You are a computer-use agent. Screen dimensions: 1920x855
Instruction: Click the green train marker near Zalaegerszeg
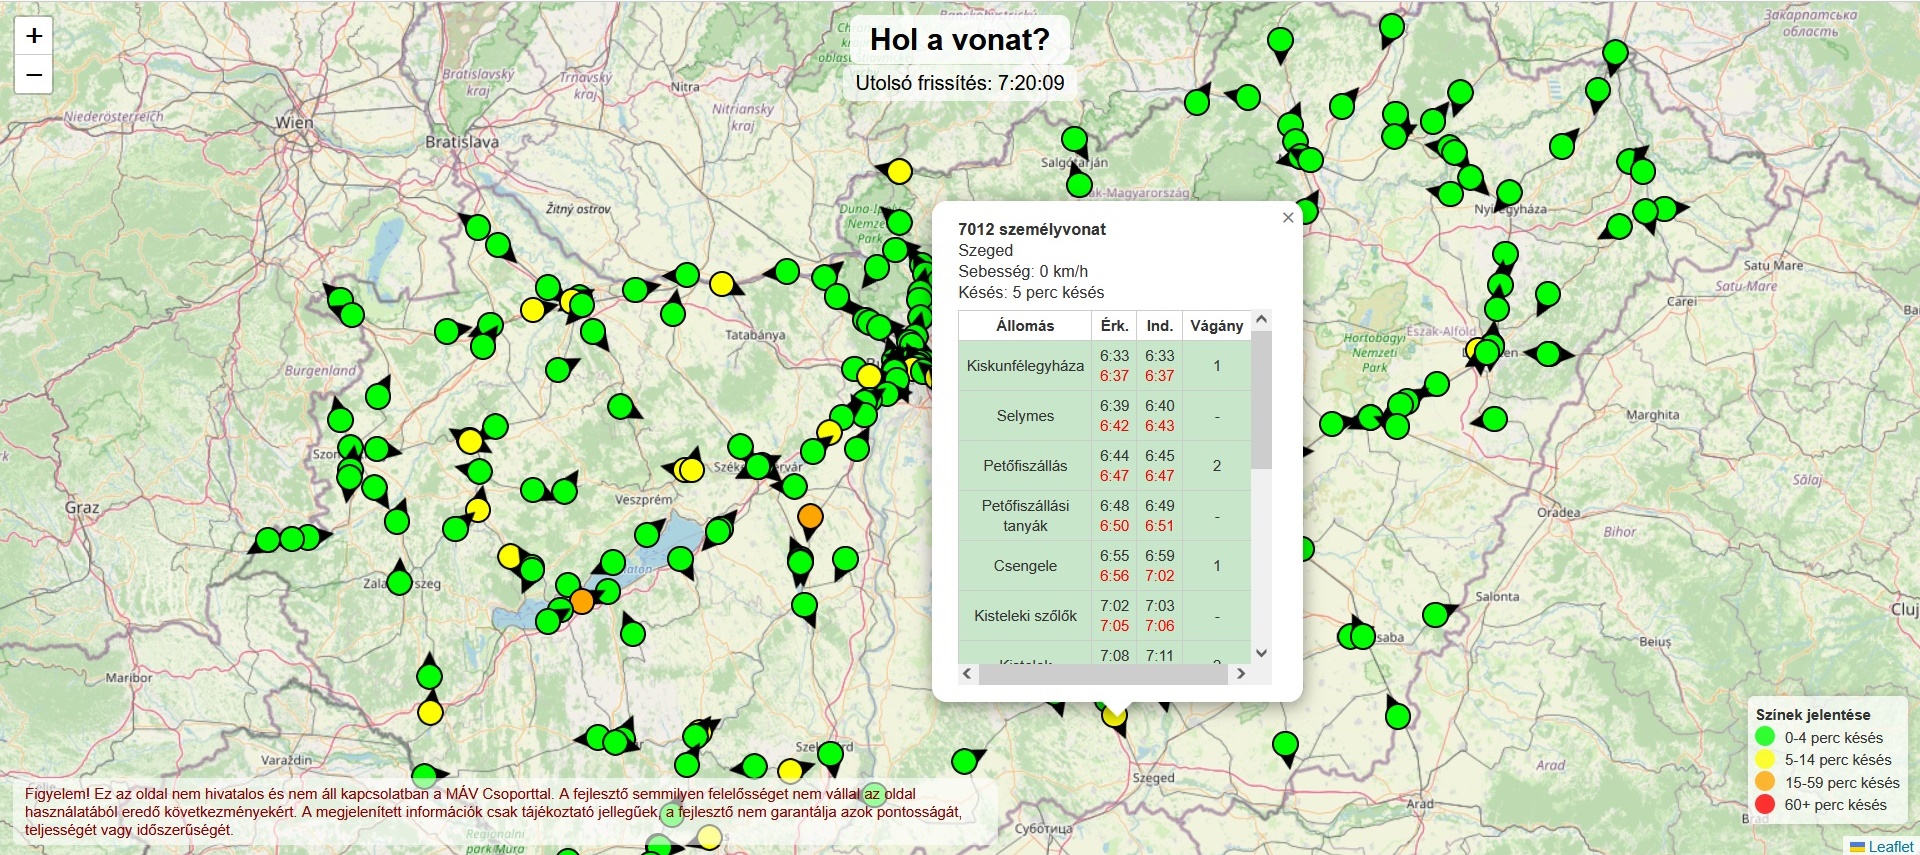[399, 581]
